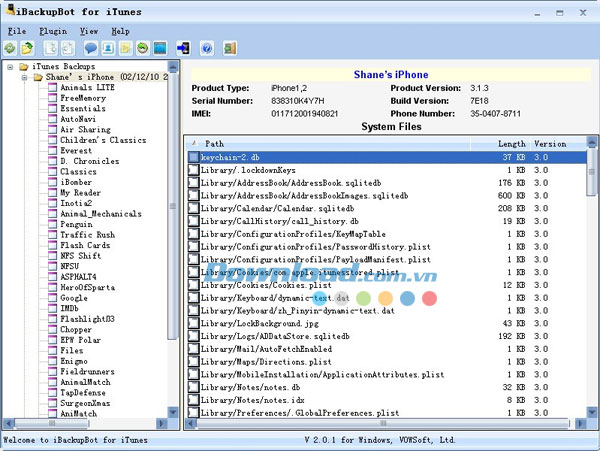Click the green refresh backups toolbar icon
This screenshot has height=451, width=600.
[10, 48]
